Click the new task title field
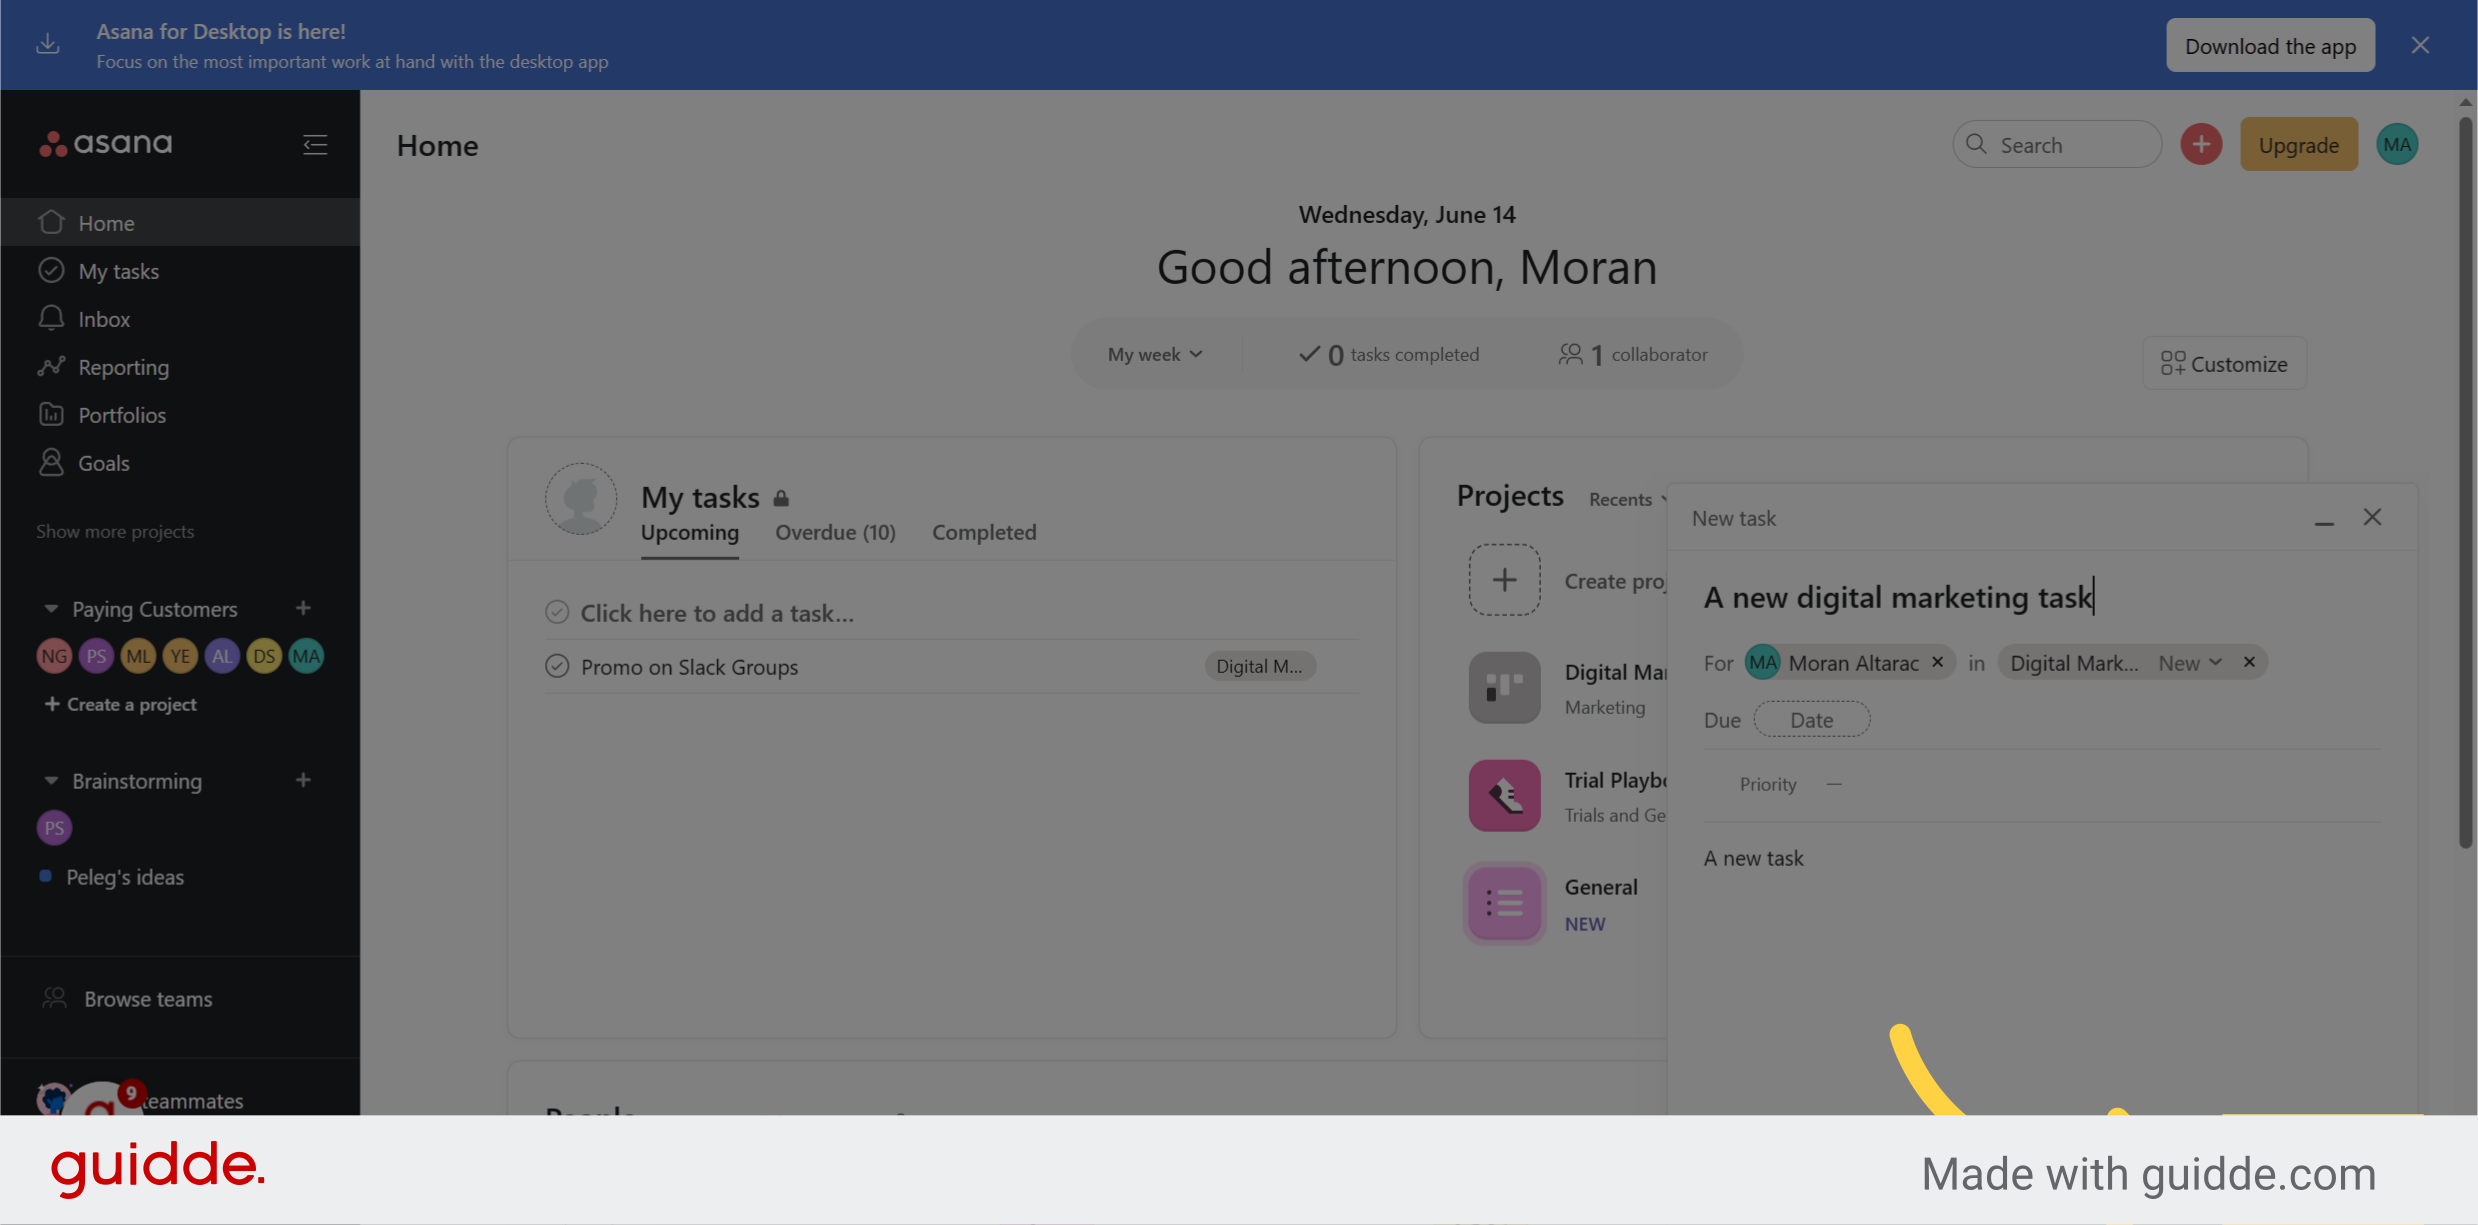The height and width of the screenshot is (1225, 2478). (x=1897, y=597)
